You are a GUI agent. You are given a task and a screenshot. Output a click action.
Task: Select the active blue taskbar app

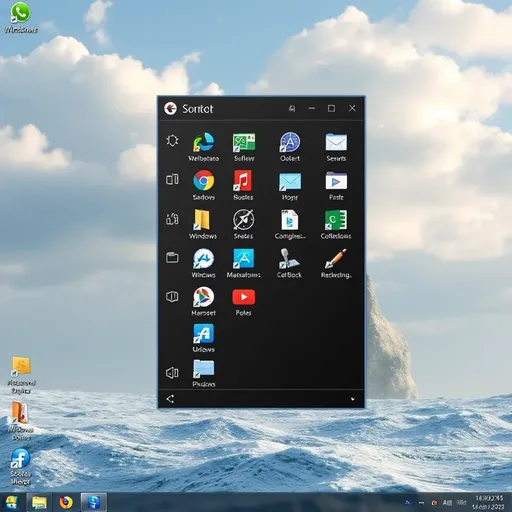tap(94, 502)
